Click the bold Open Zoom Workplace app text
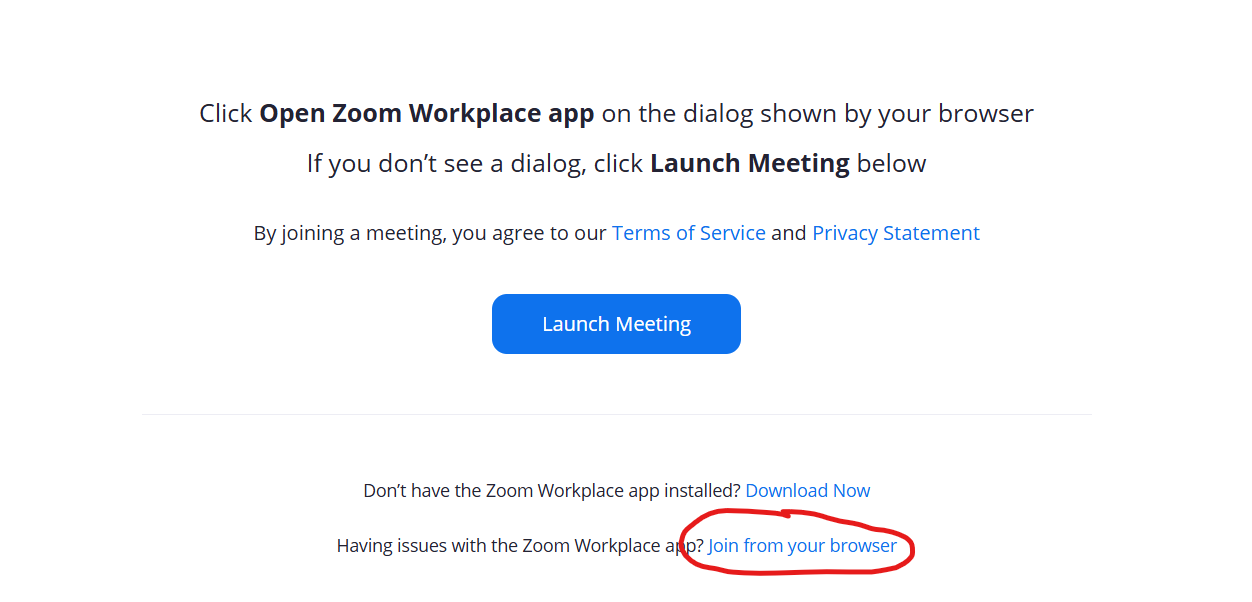This screenshot has height=602, width=1252. (x=427, y=114)
